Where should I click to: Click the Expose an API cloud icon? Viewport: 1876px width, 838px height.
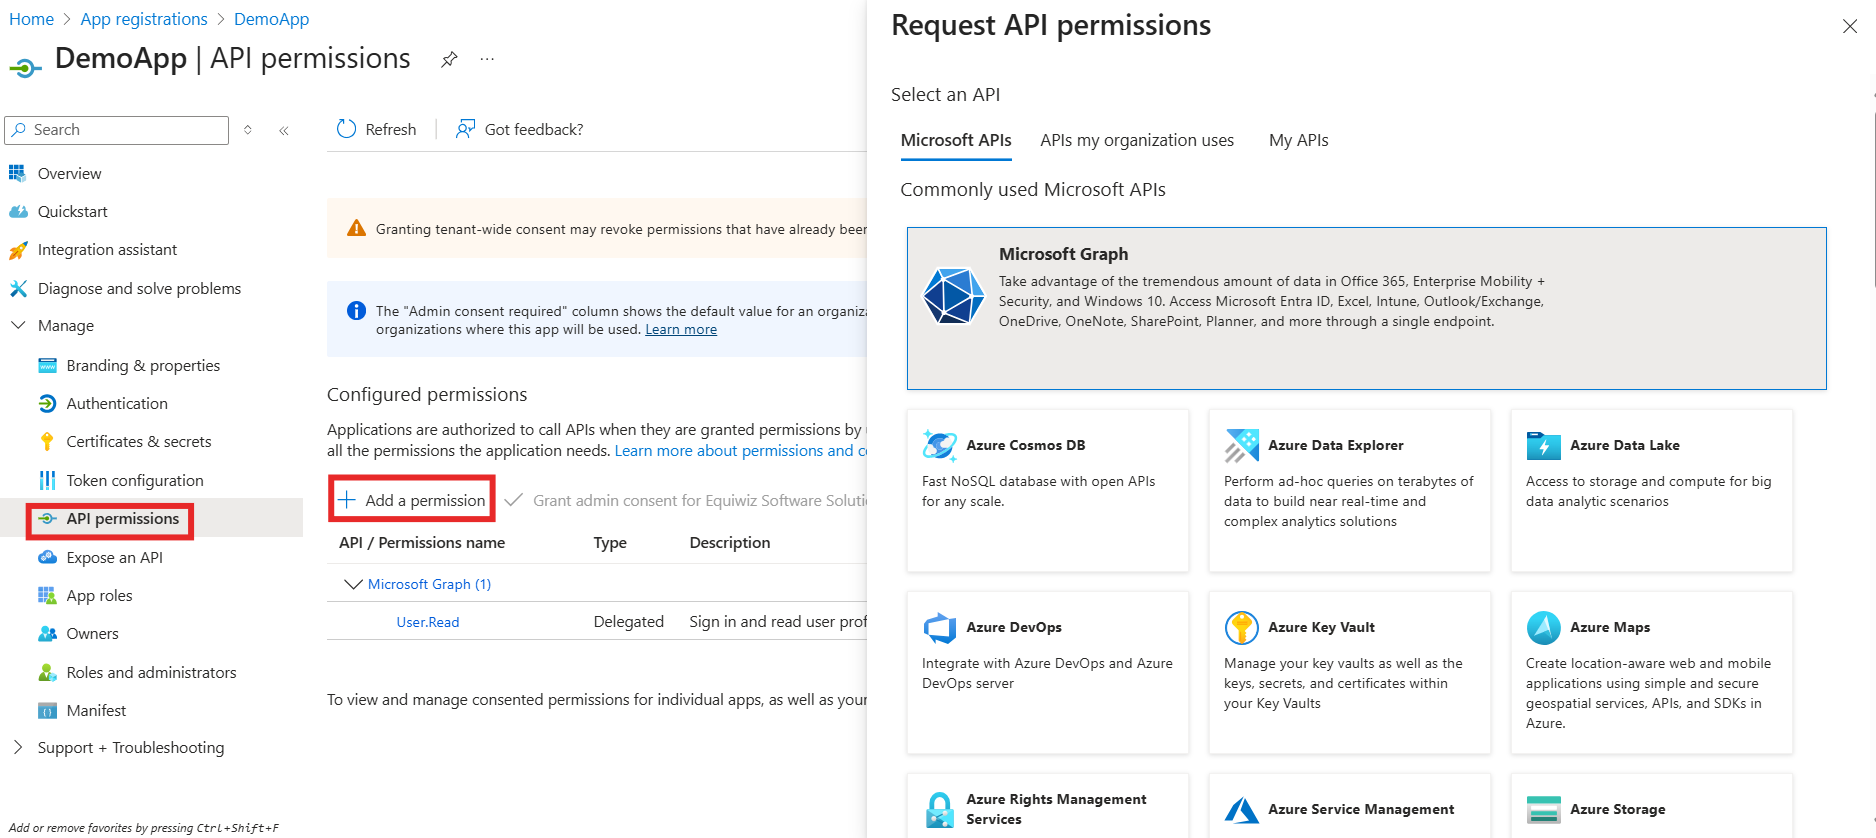tap(47, 558)
